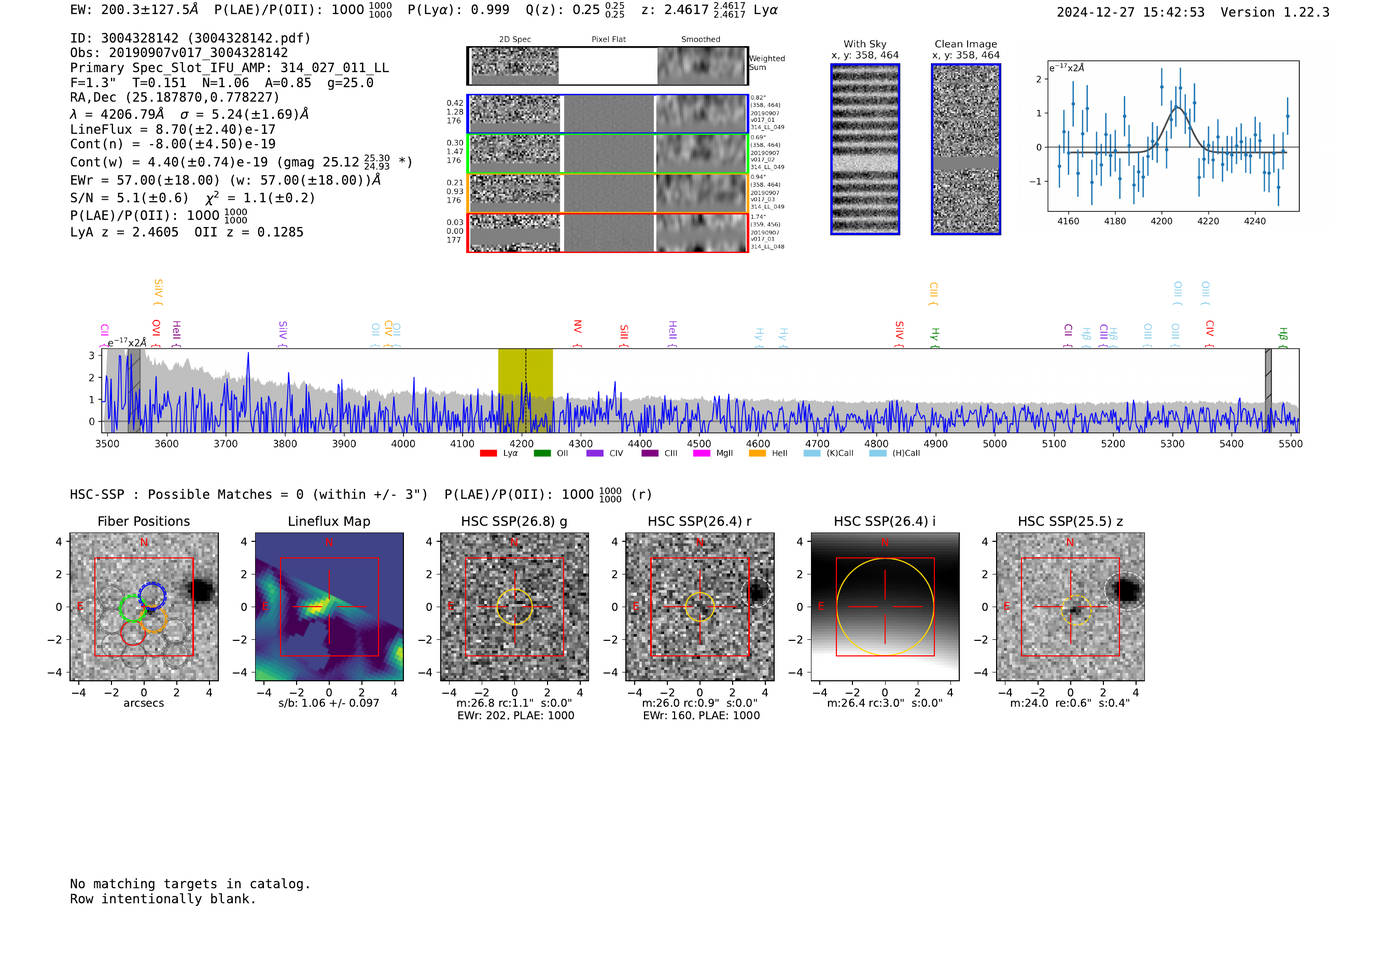Open the HSC SSP(26.8) g cutout

[514, 607]
